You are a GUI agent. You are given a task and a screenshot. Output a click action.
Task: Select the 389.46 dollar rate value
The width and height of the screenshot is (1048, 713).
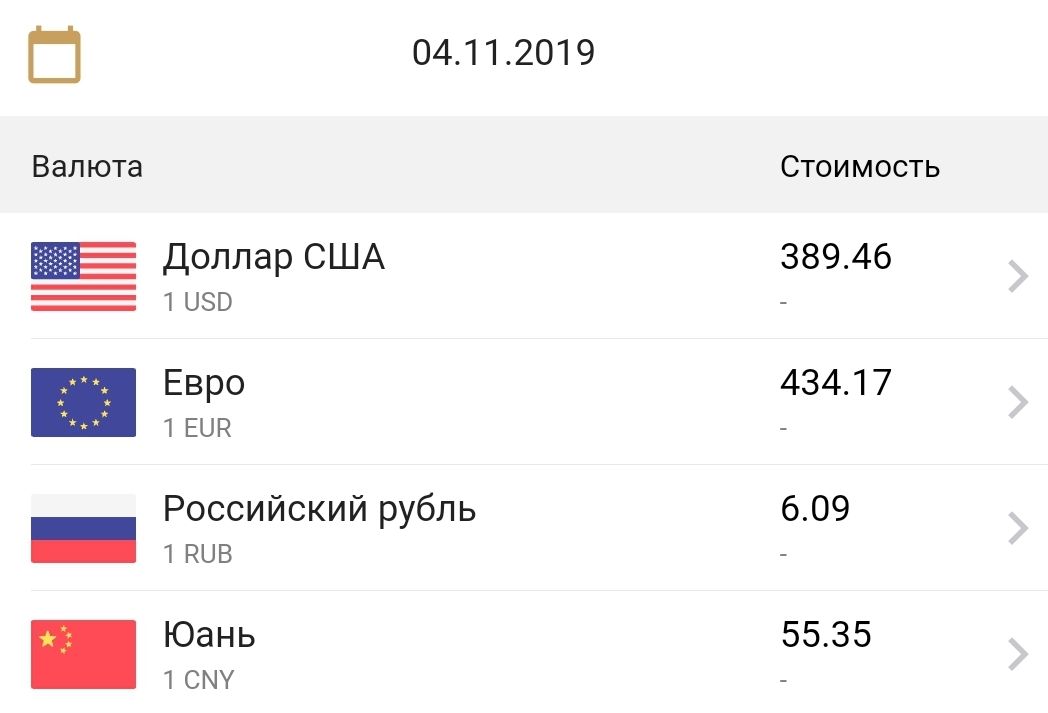point(835,257)
